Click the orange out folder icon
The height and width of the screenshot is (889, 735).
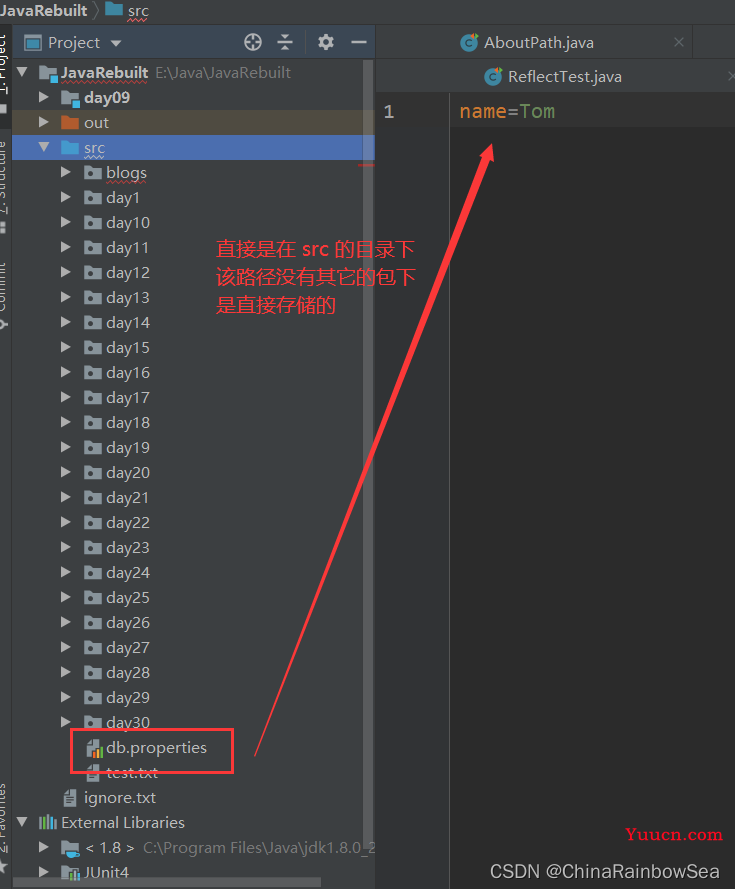pyautogui.click(x=69, y=123)
